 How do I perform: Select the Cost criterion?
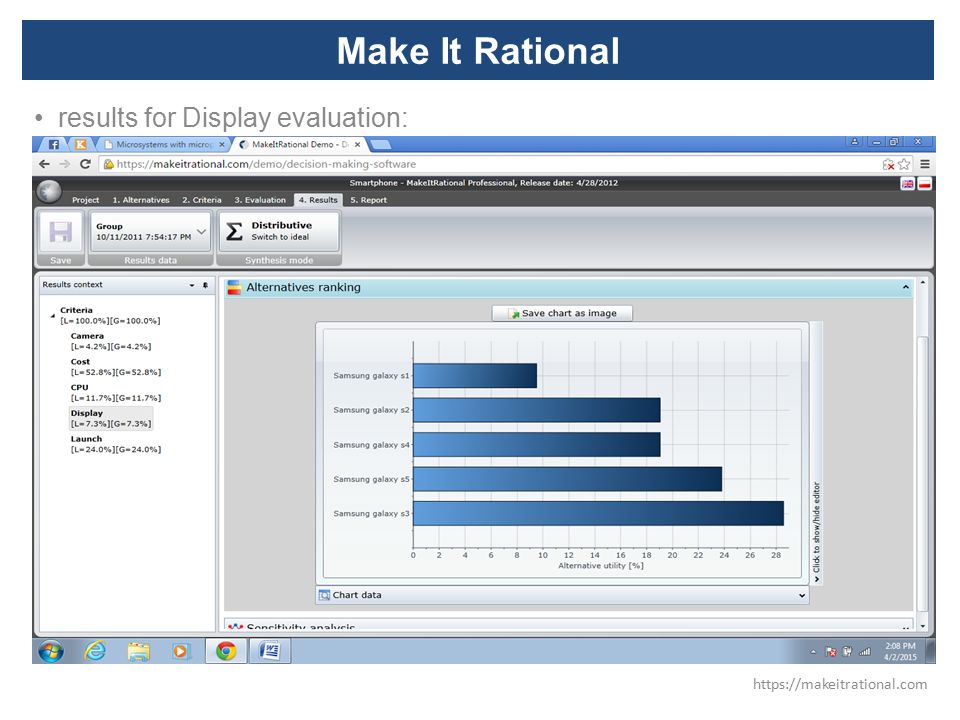coord(115,367)
